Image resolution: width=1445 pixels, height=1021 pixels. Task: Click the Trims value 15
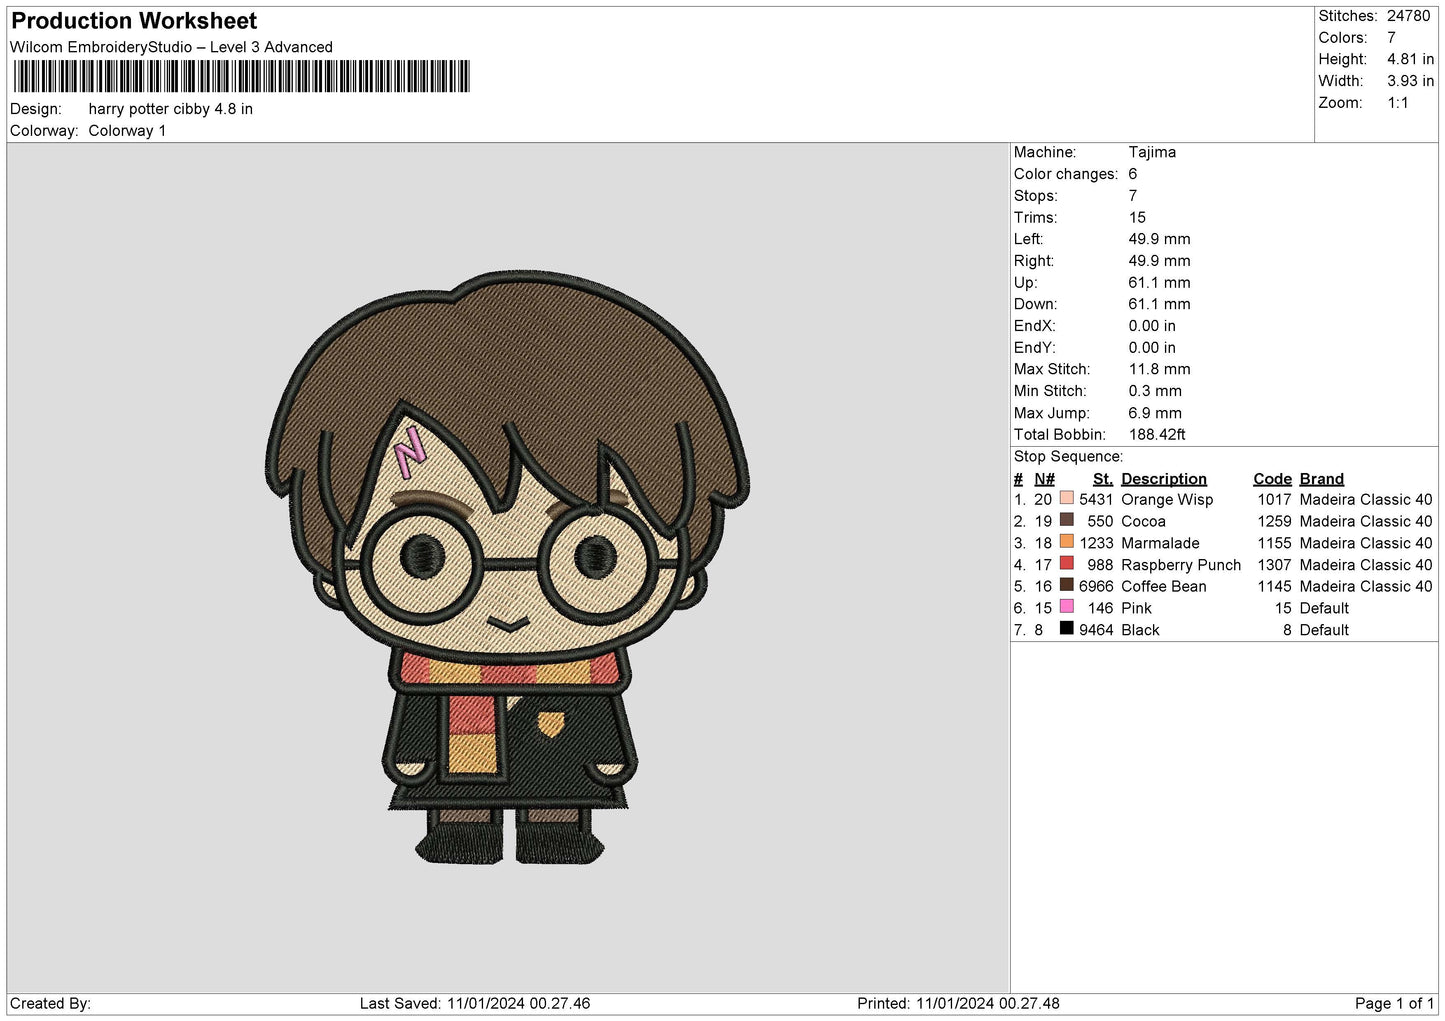[1137, 217]
